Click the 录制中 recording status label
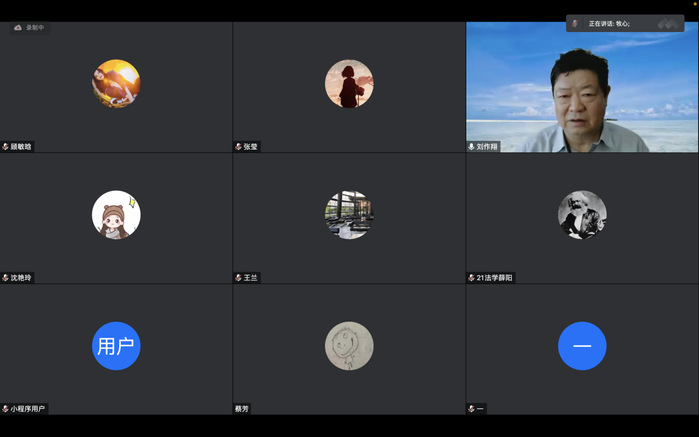 coord(35,28)
